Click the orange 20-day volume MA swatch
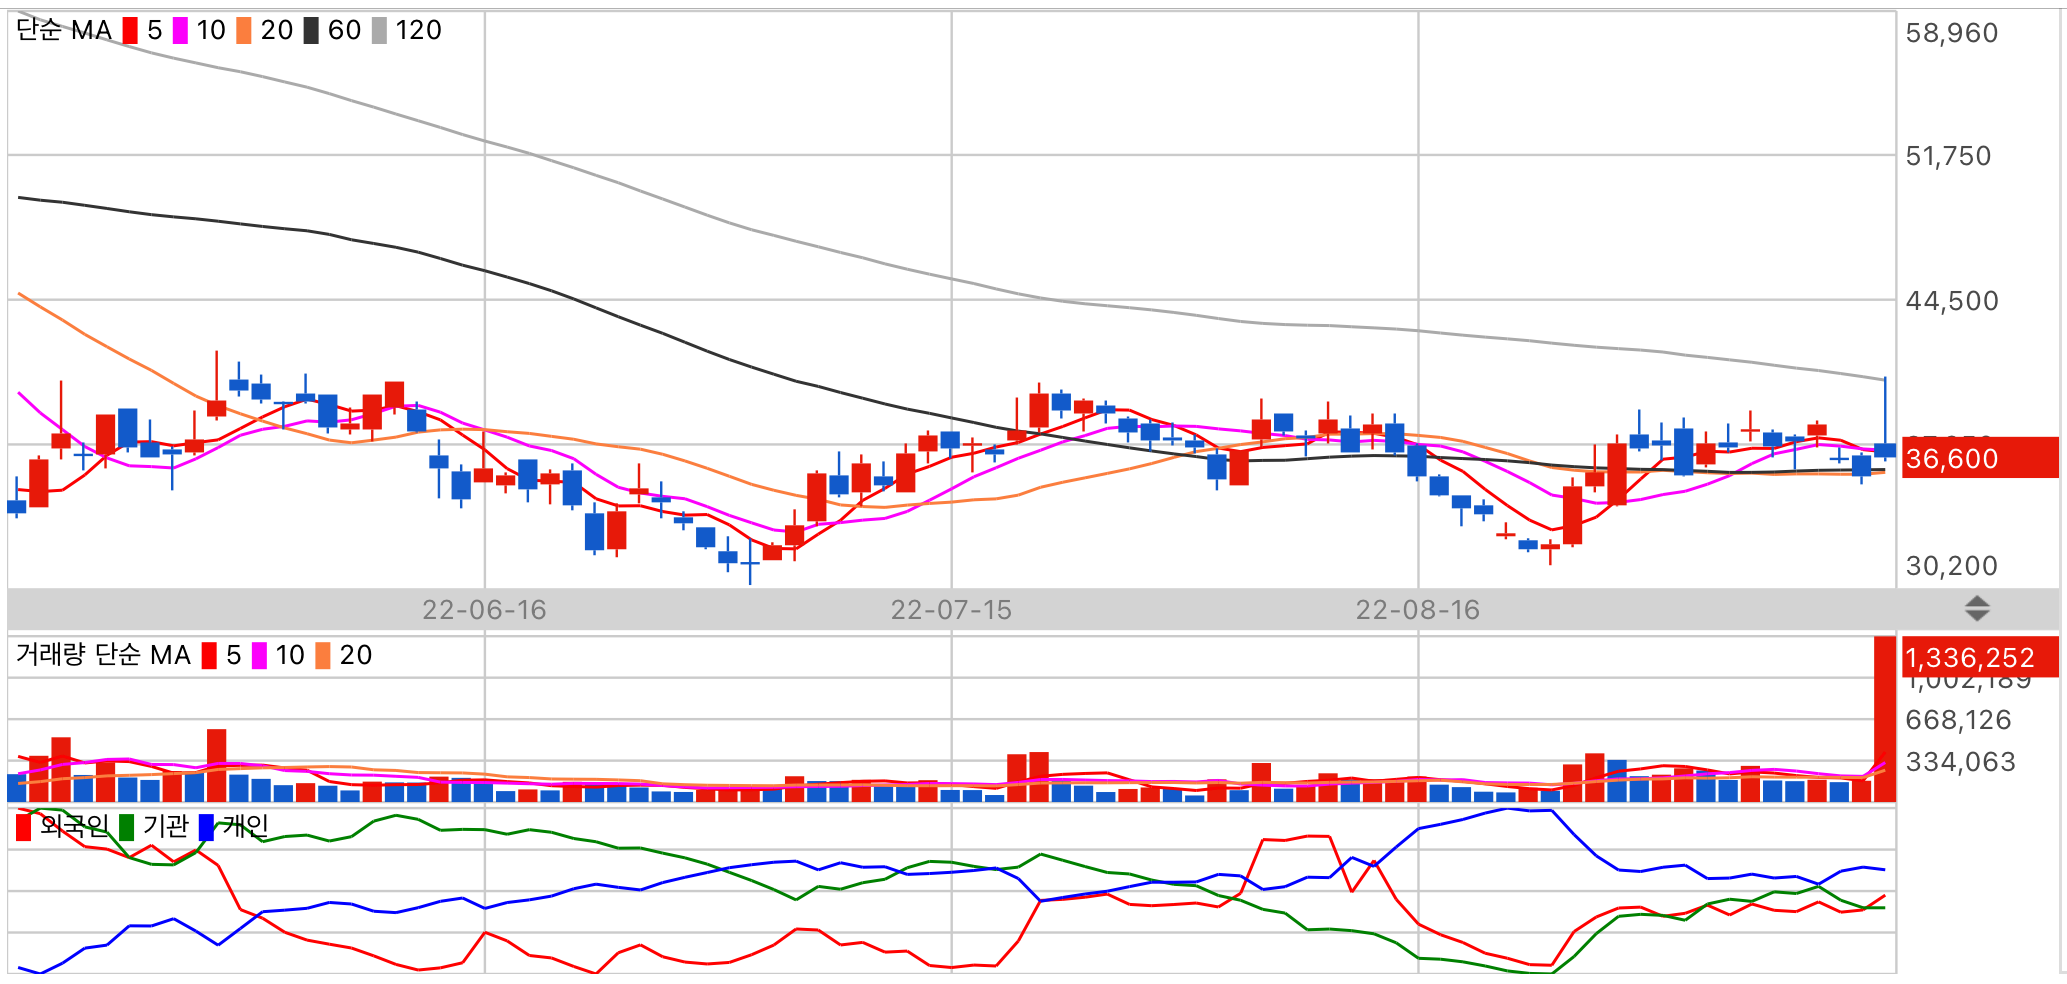Image resolution: width=2067 pixels, height=984 pixels. point(323,656)
